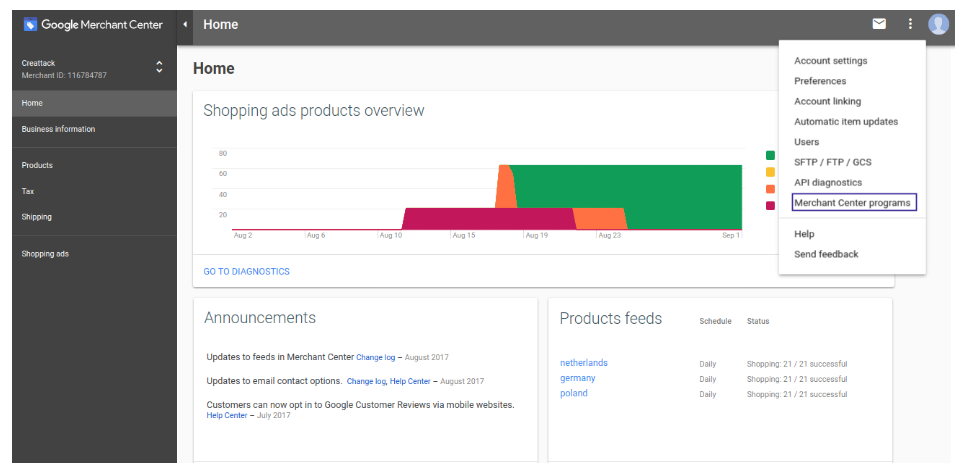Click the three-dot more options icon

click(910, 24)
